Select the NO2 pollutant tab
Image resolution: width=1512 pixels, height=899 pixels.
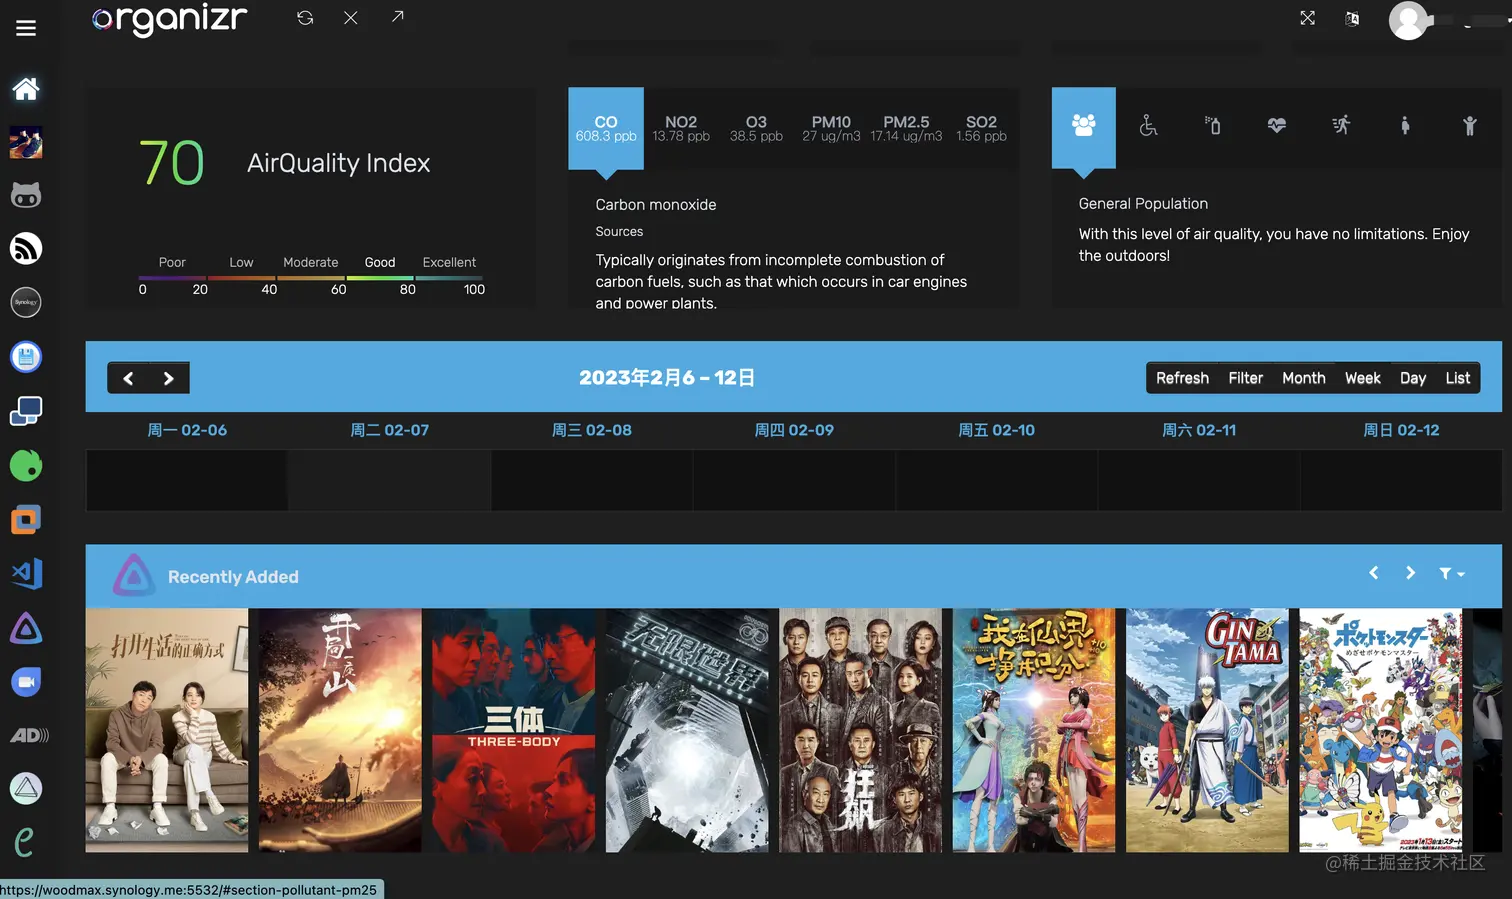point(681,129)
